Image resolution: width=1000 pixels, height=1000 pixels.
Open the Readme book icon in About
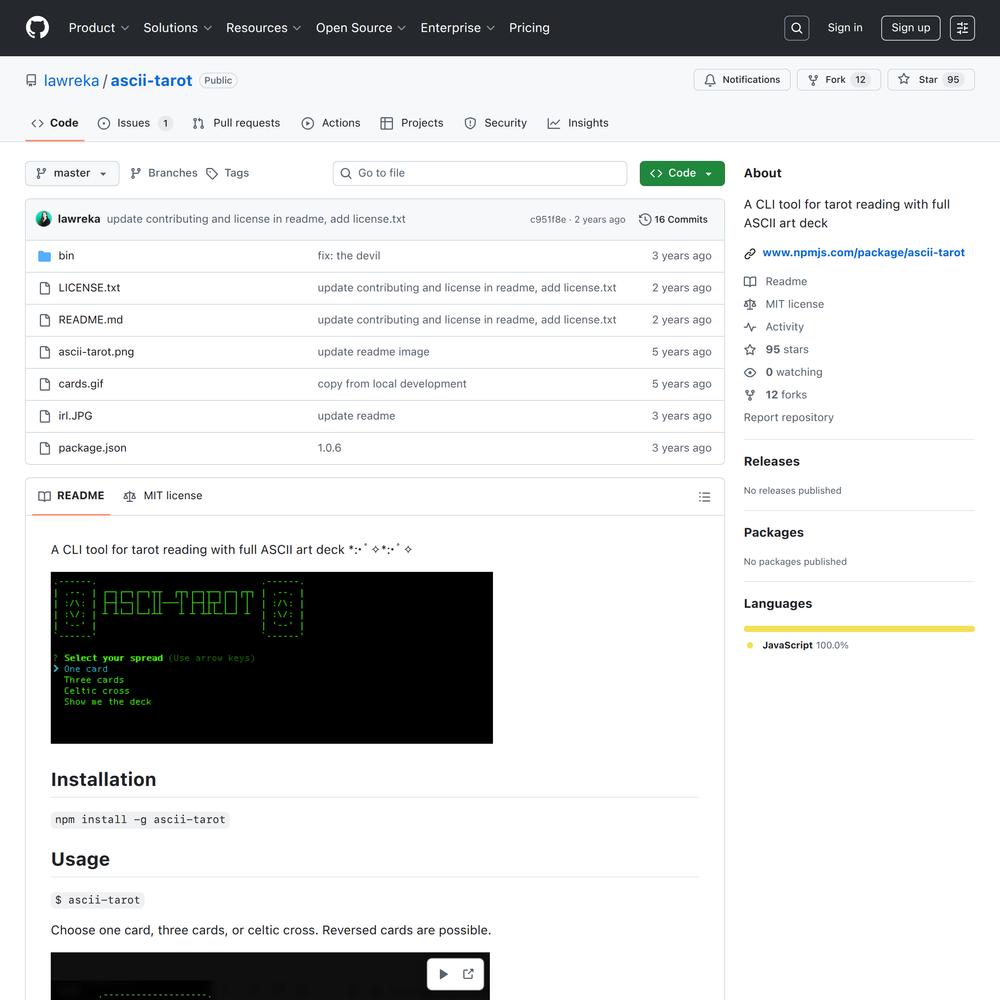(750, 281)
